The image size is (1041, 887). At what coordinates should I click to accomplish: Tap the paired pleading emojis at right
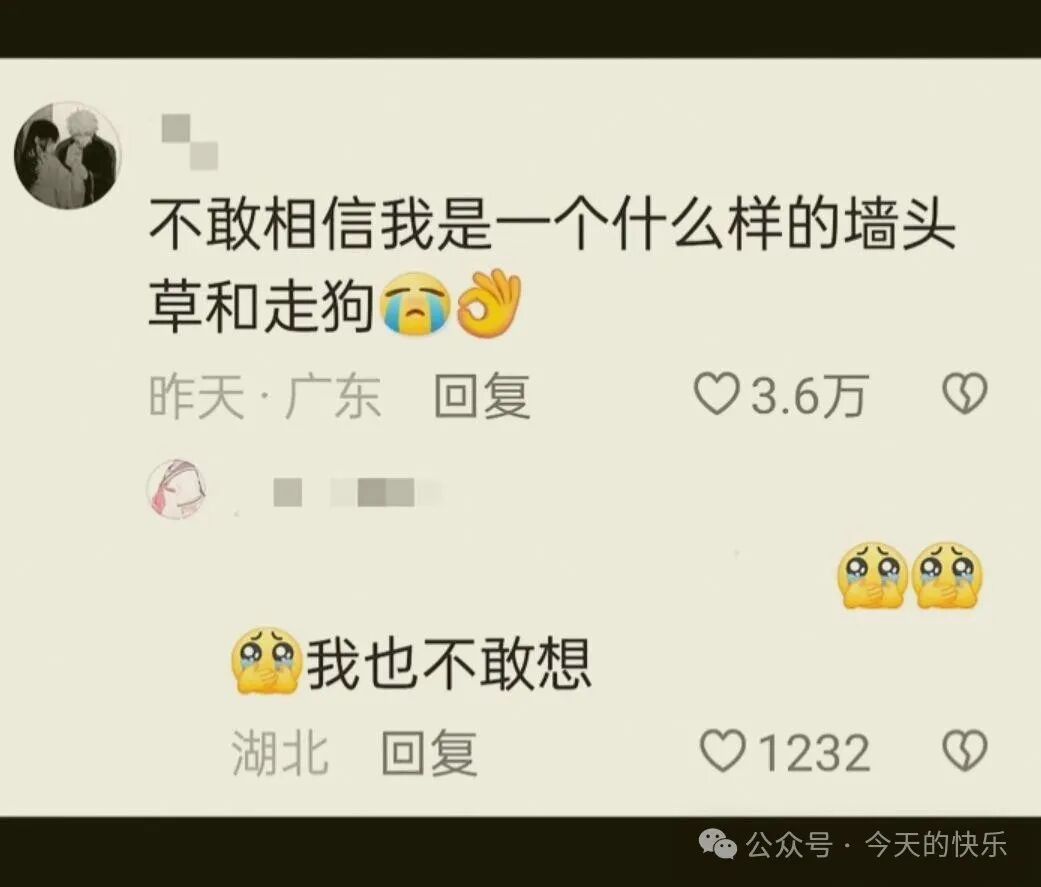tap(910, 575)
